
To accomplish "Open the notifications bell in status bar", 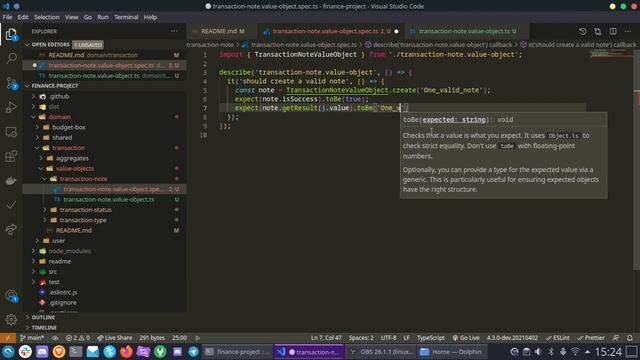I will pos(630,338).
